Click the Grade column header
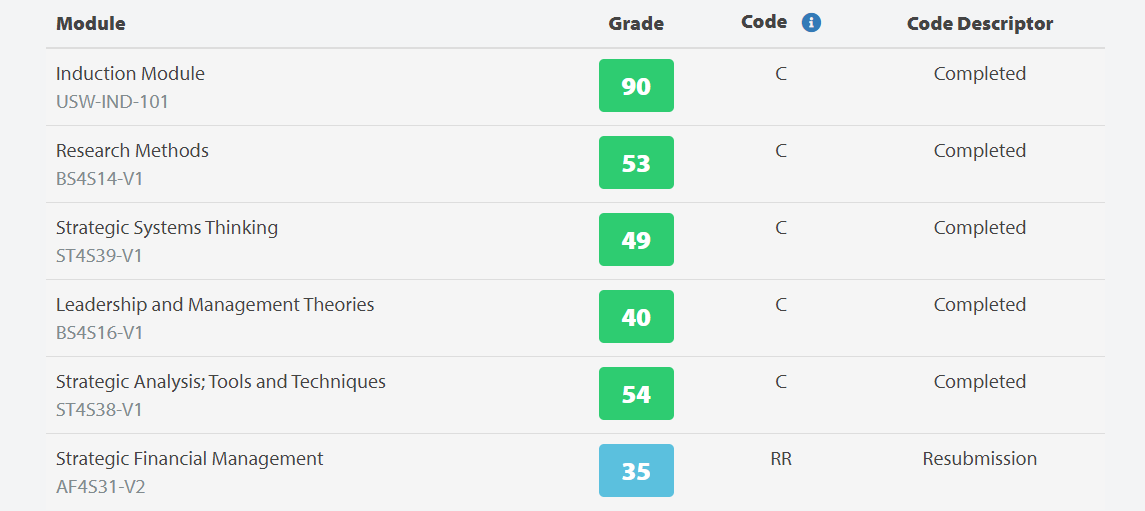This screenshot has width=1145, height=511. pyautogui.click(x=636, y=23)
